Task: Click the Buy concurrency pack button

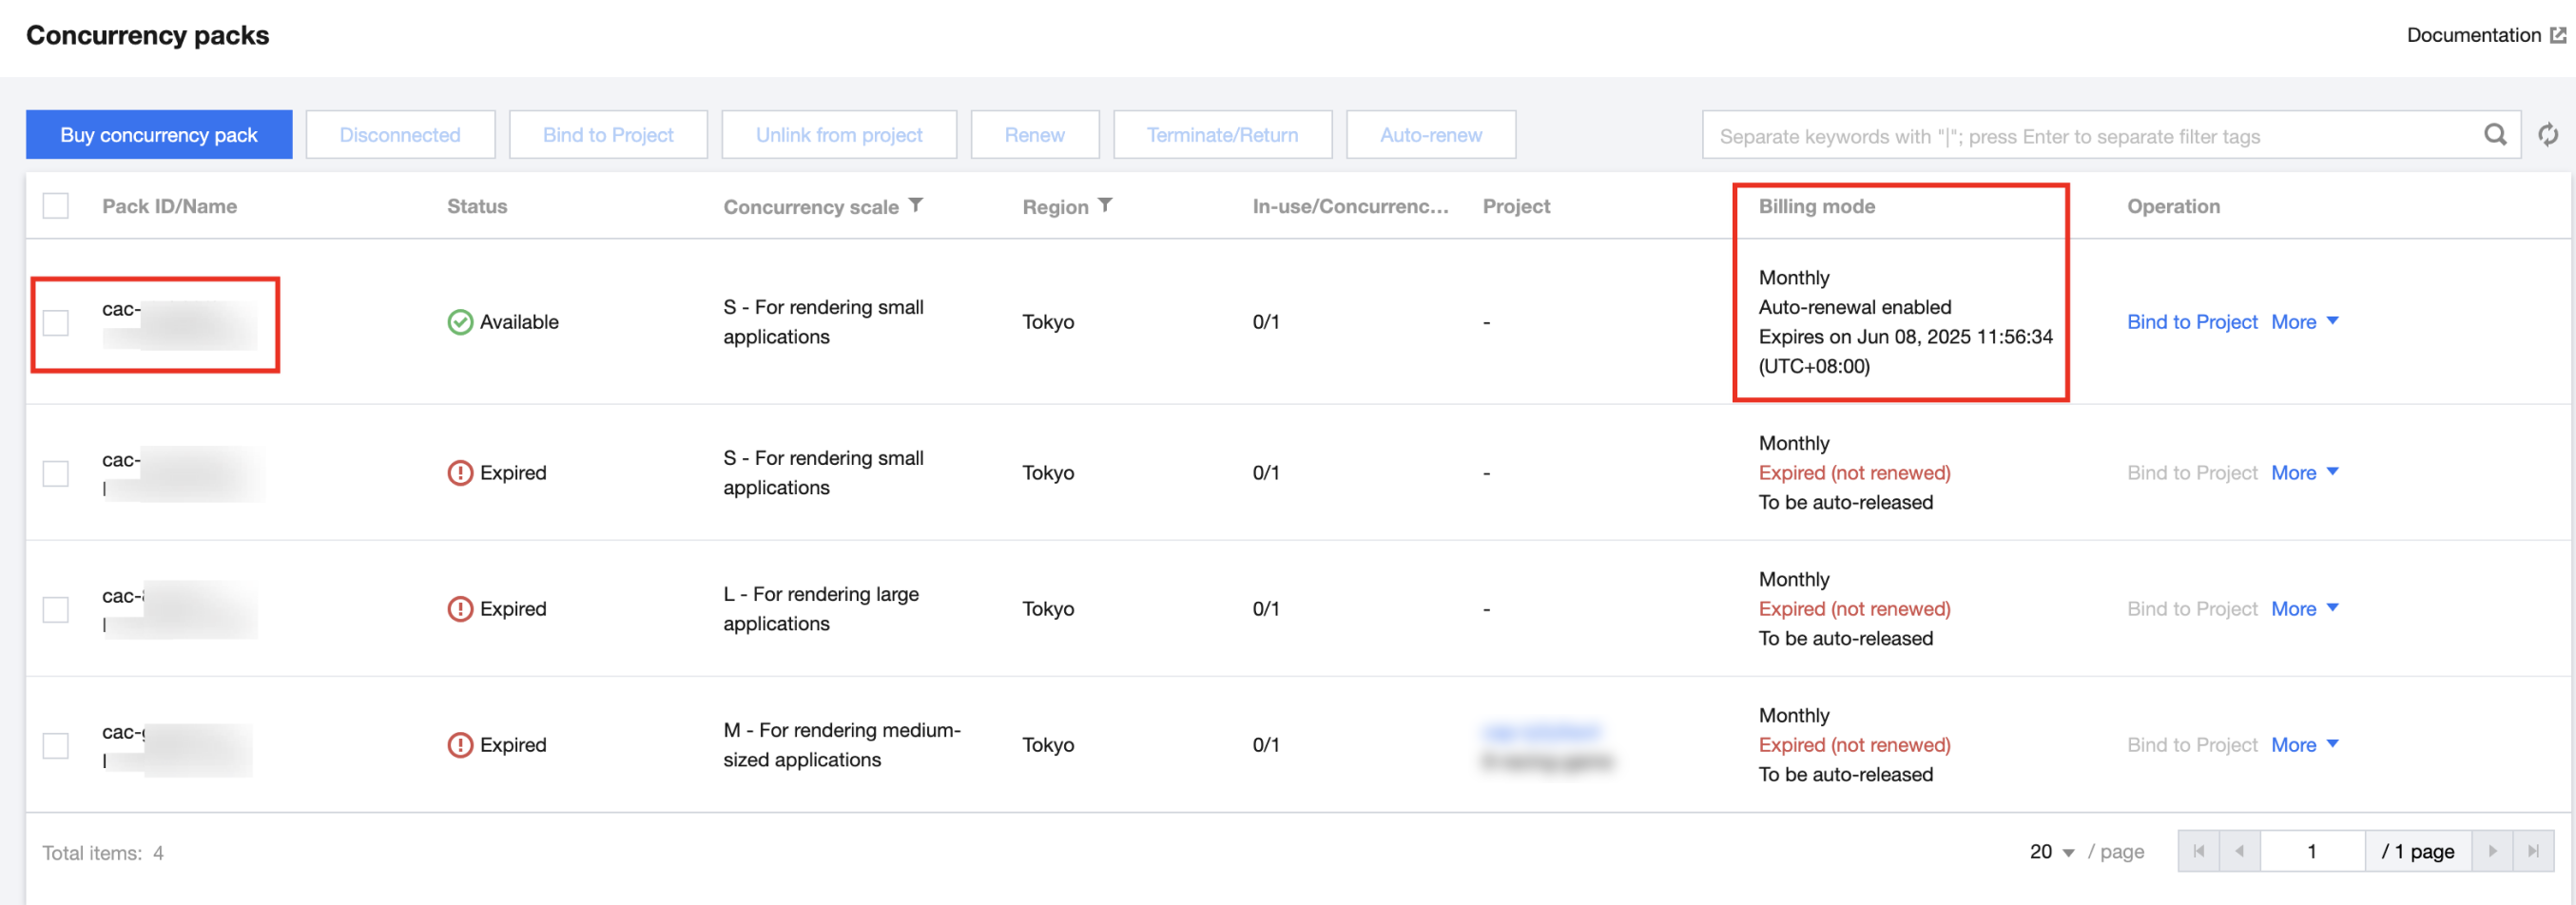Action: pos(159,135)
